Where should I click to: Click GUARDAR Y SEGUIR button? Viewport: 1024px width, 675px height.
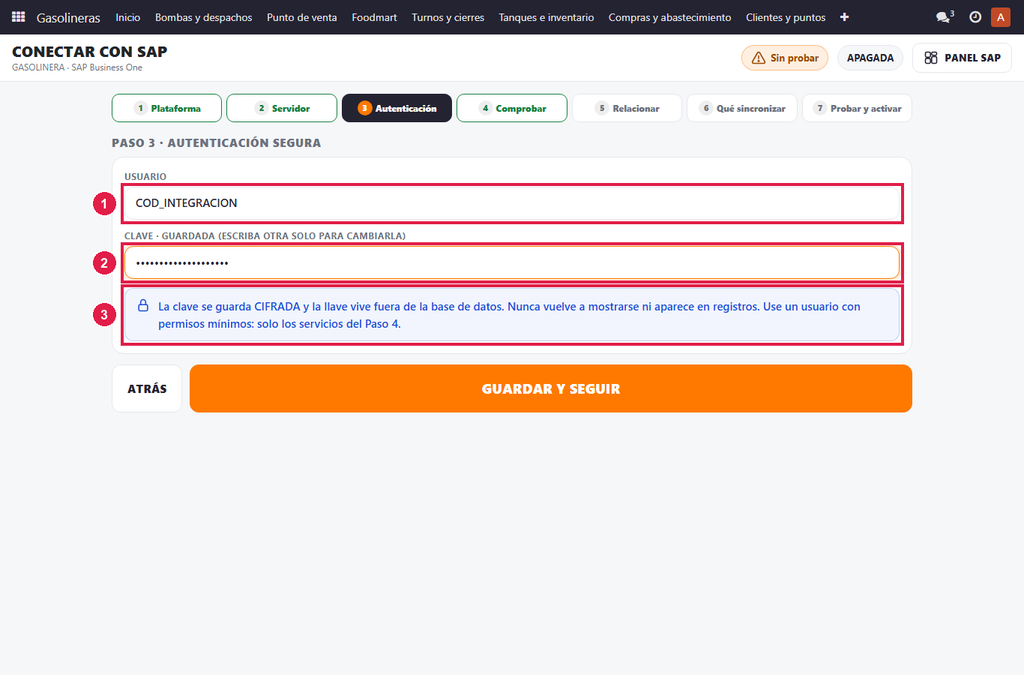(551, 388)
